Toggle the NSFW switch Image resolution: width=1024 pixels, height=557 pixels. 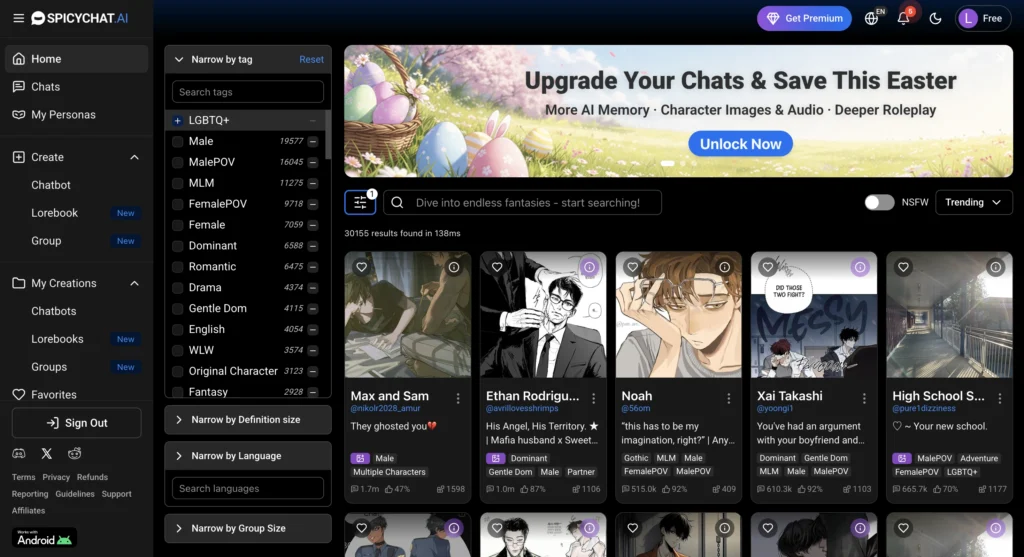coord(879,202)
